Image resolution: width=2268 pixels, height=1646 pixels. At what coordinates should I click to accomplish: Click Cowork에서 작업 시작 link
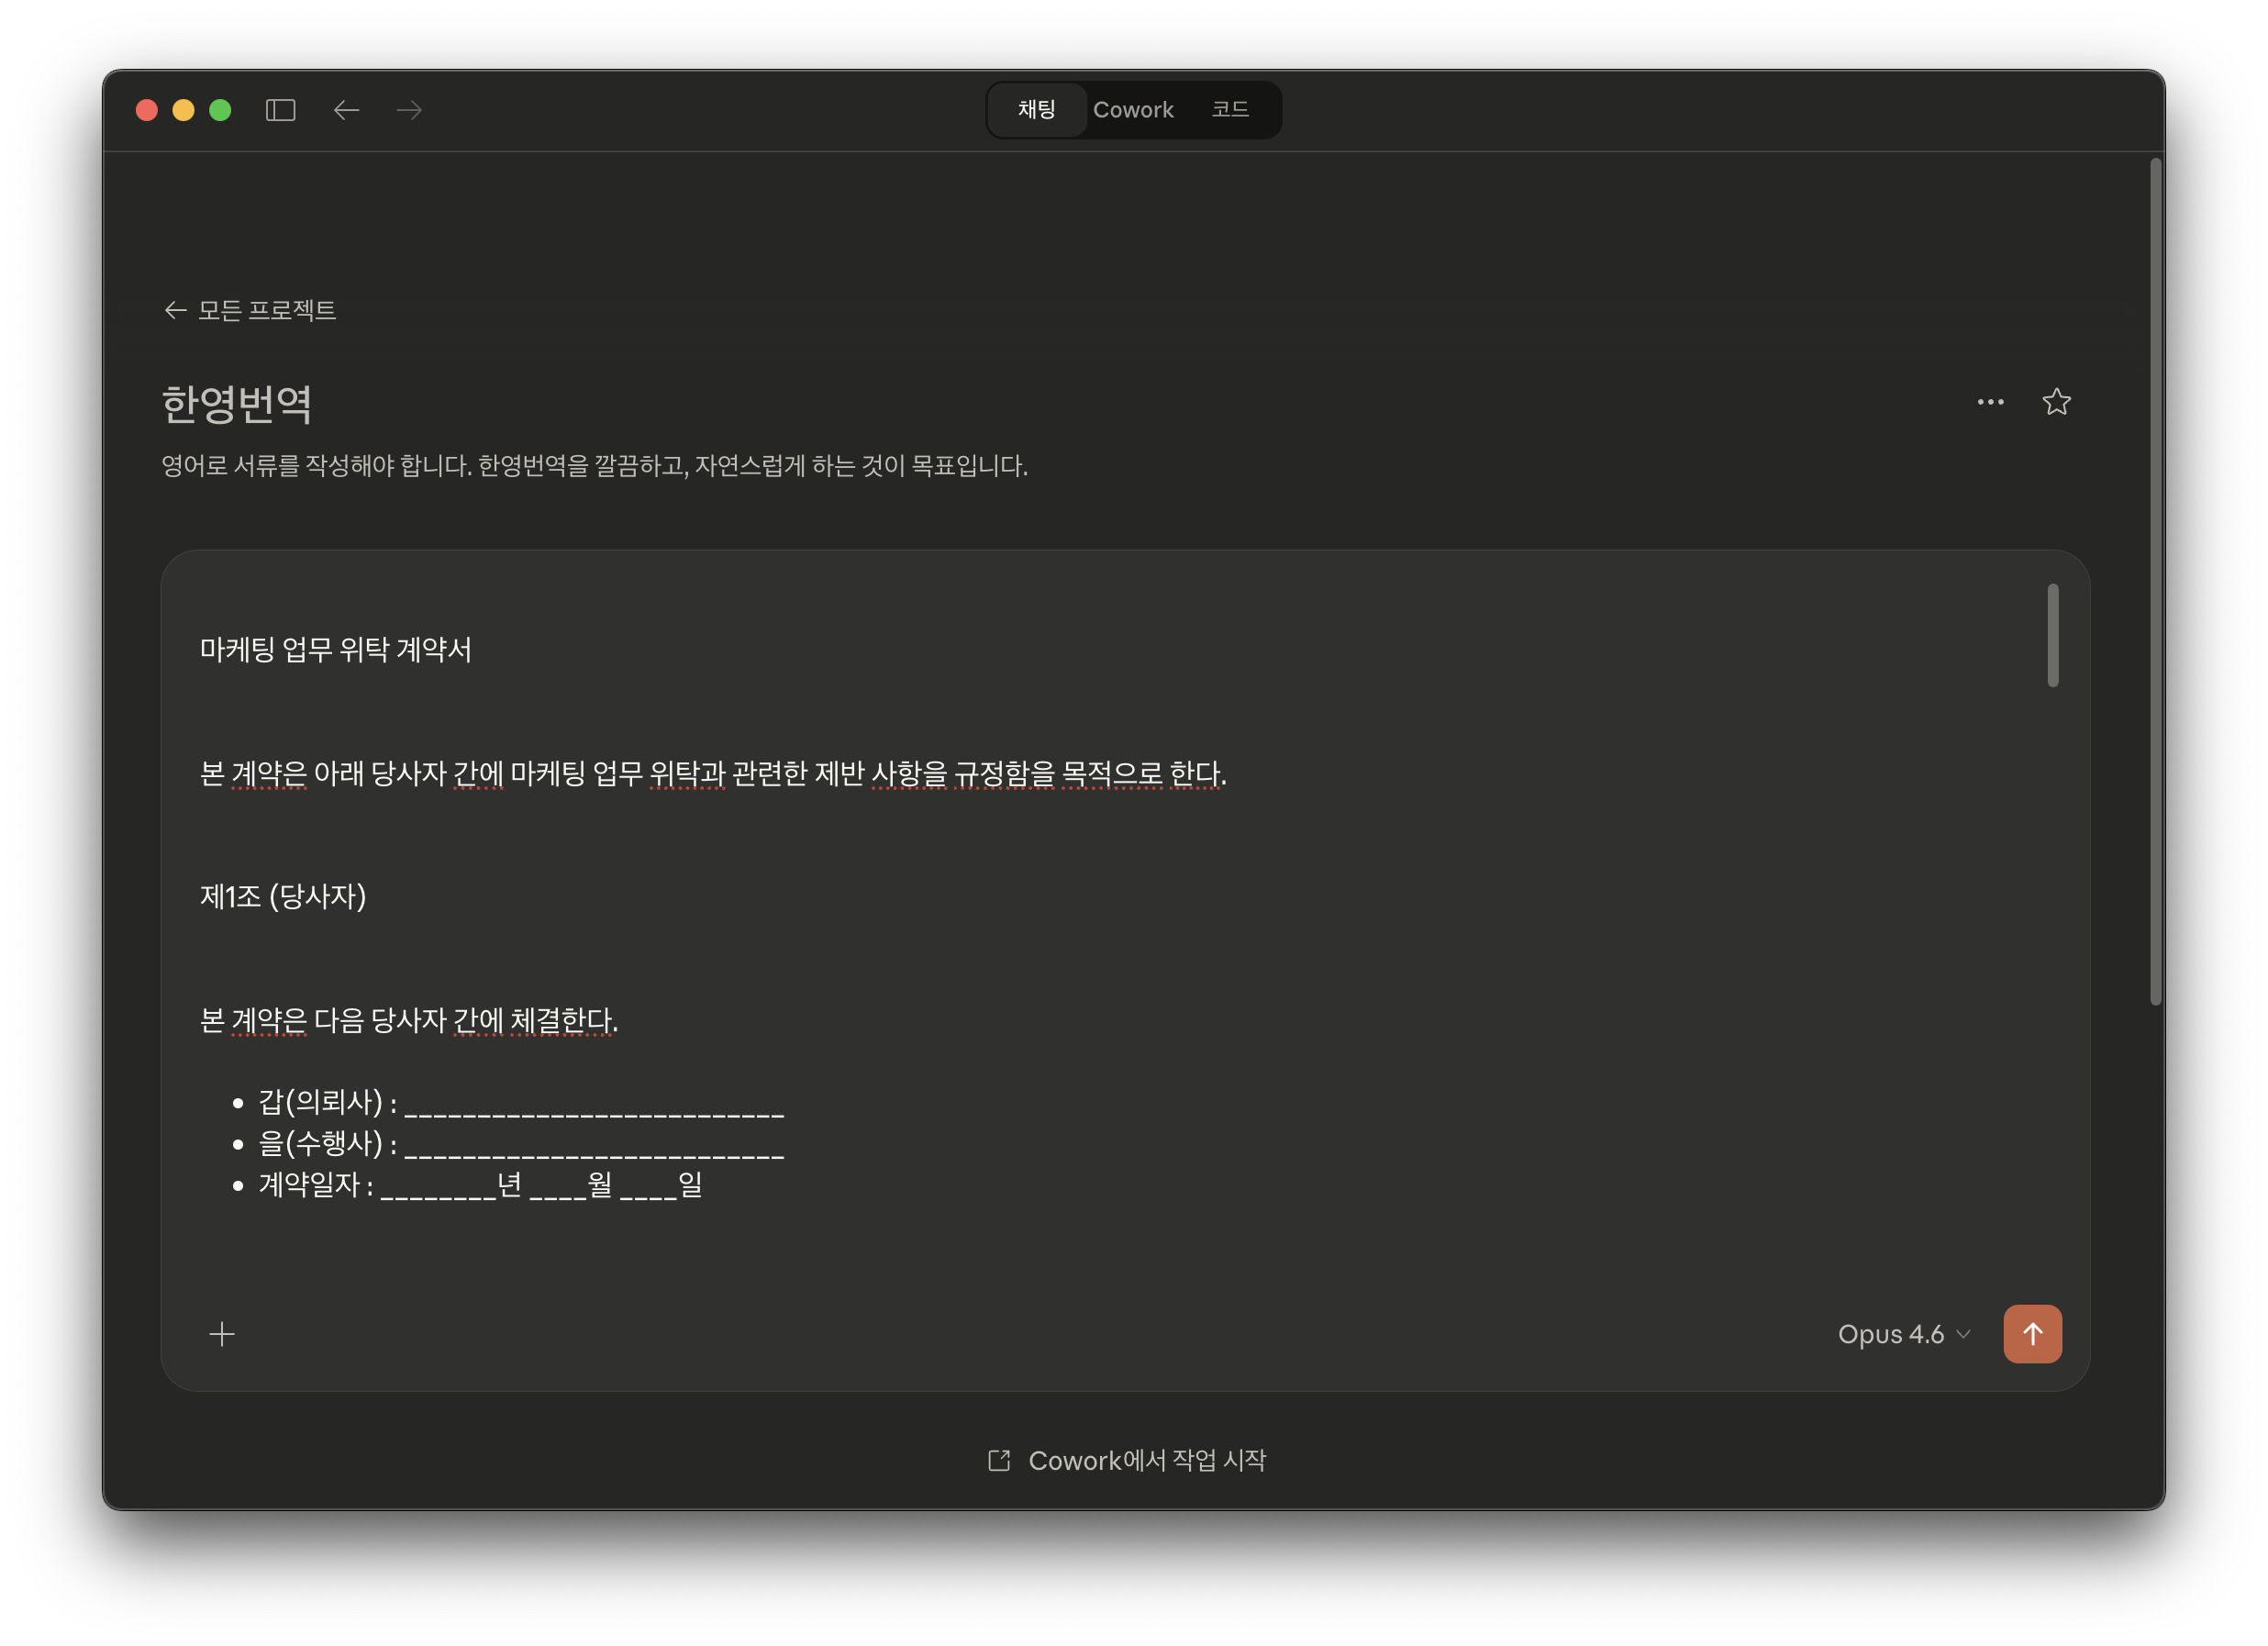click(1146, 1461)
